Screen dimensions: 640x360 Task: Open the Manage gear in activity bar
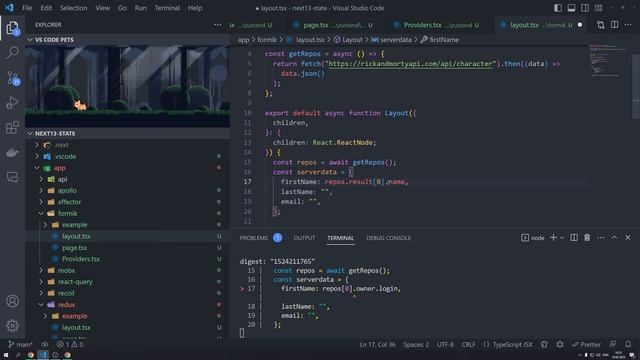[x=12, y=326]
